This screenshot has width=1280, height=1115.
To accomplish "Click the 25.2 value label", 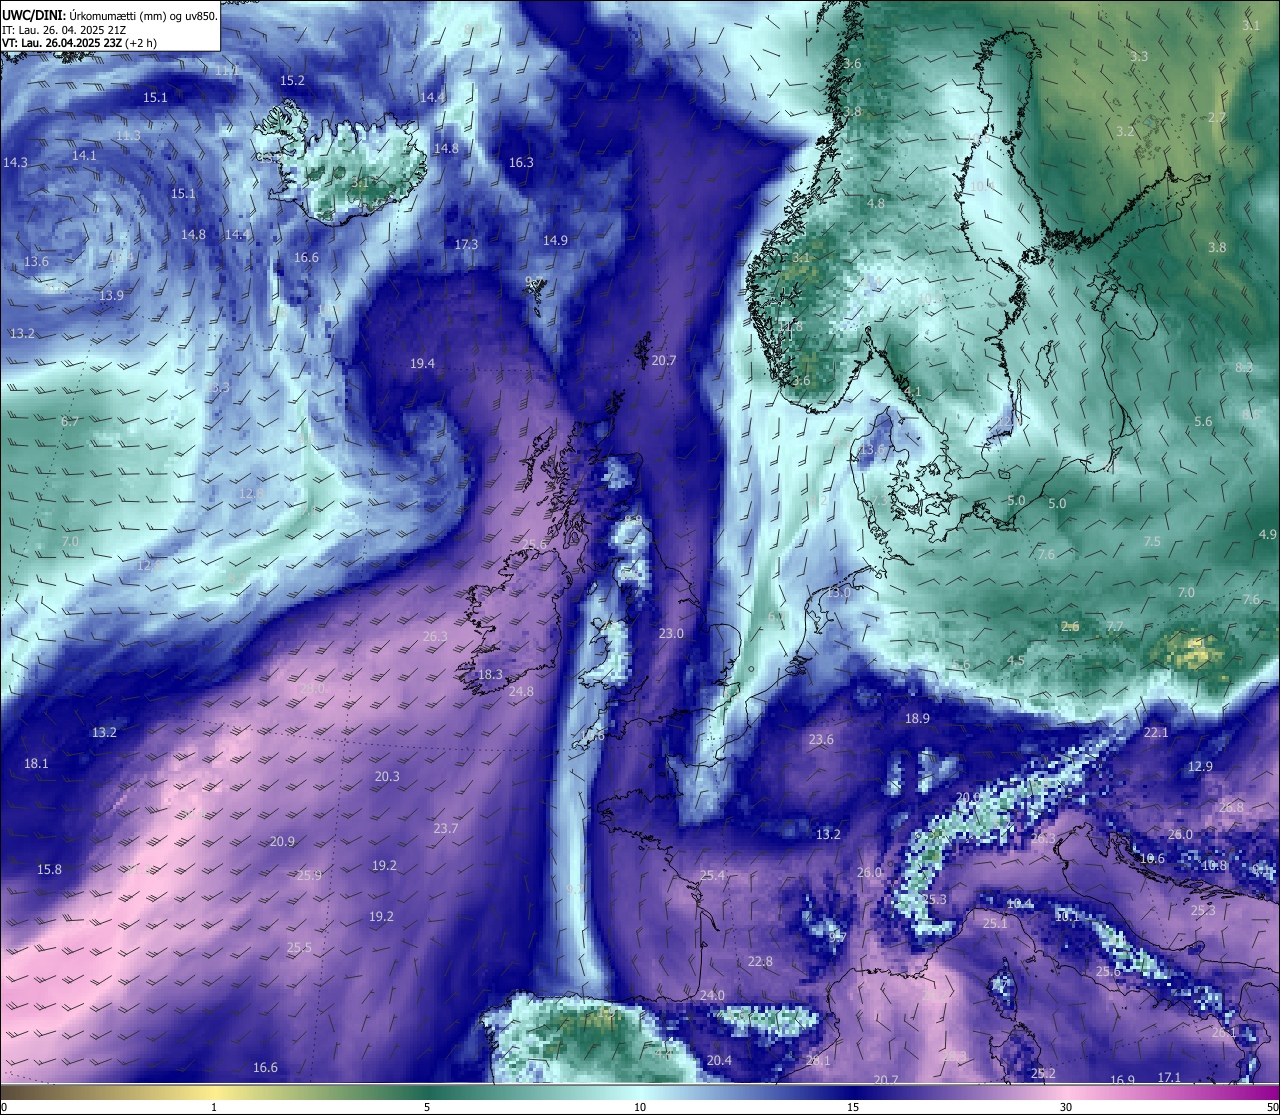I will tap(1043, 1073).
